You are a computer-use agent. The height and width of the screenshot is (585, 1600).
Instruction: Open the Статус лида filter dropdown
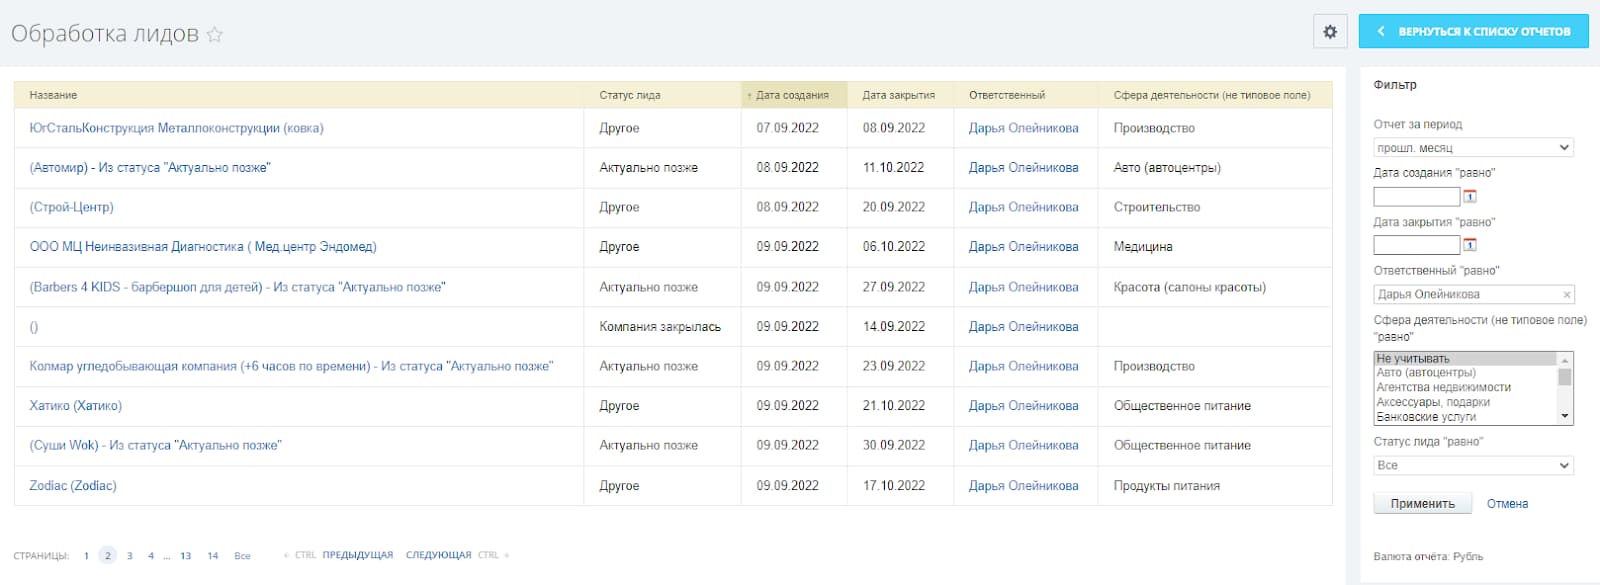[1473, 465]
